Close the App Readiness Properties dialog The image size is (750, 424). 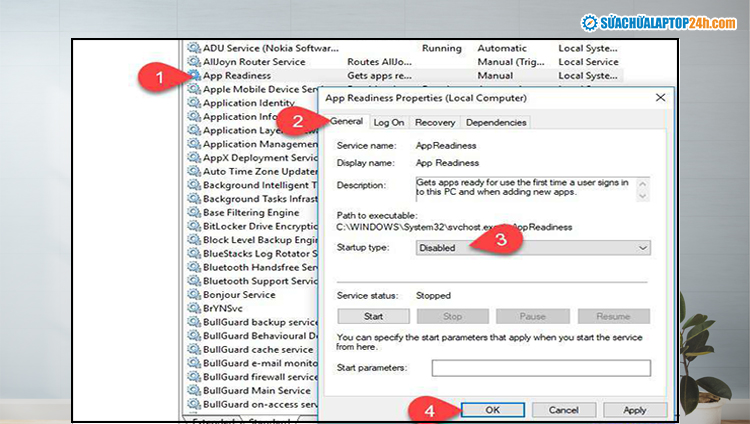[660, 98]
